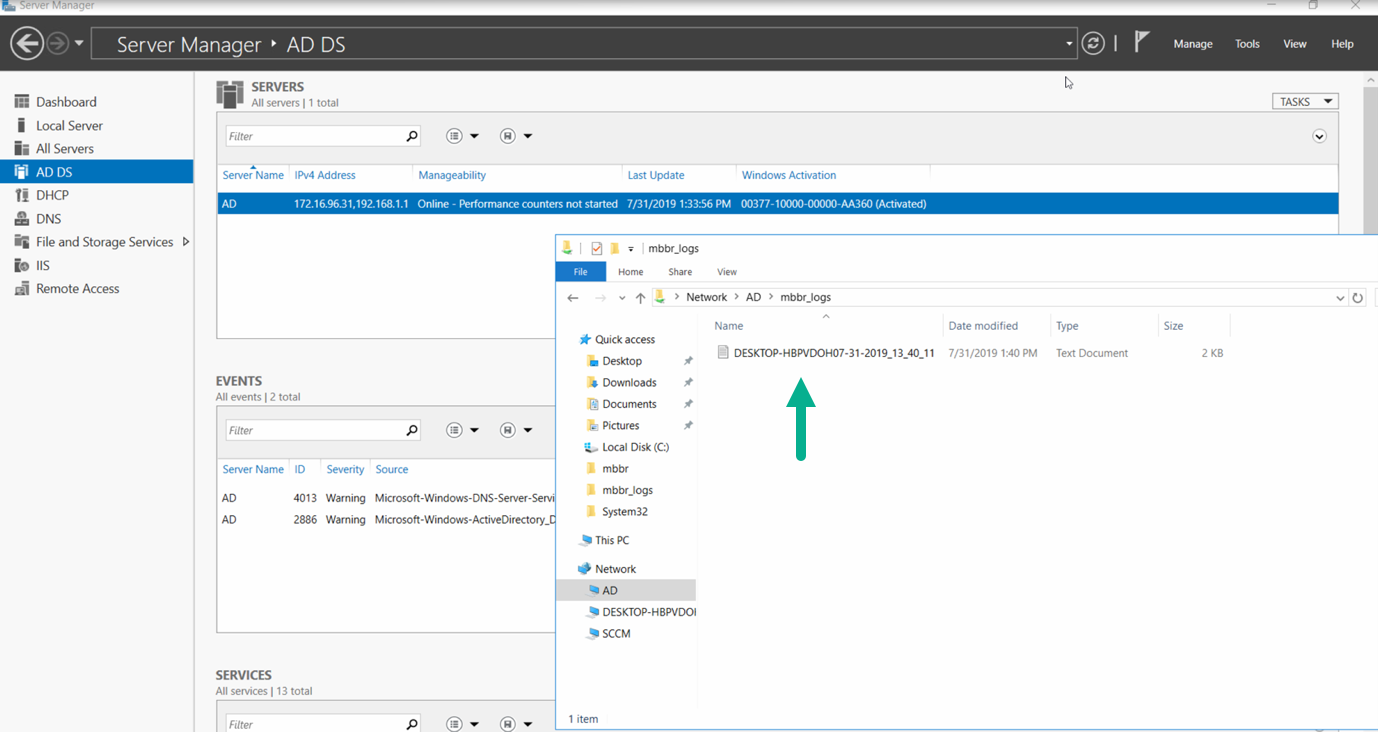Focus the Events filter input
1378x732 pixels.
(x=314, y=430)
